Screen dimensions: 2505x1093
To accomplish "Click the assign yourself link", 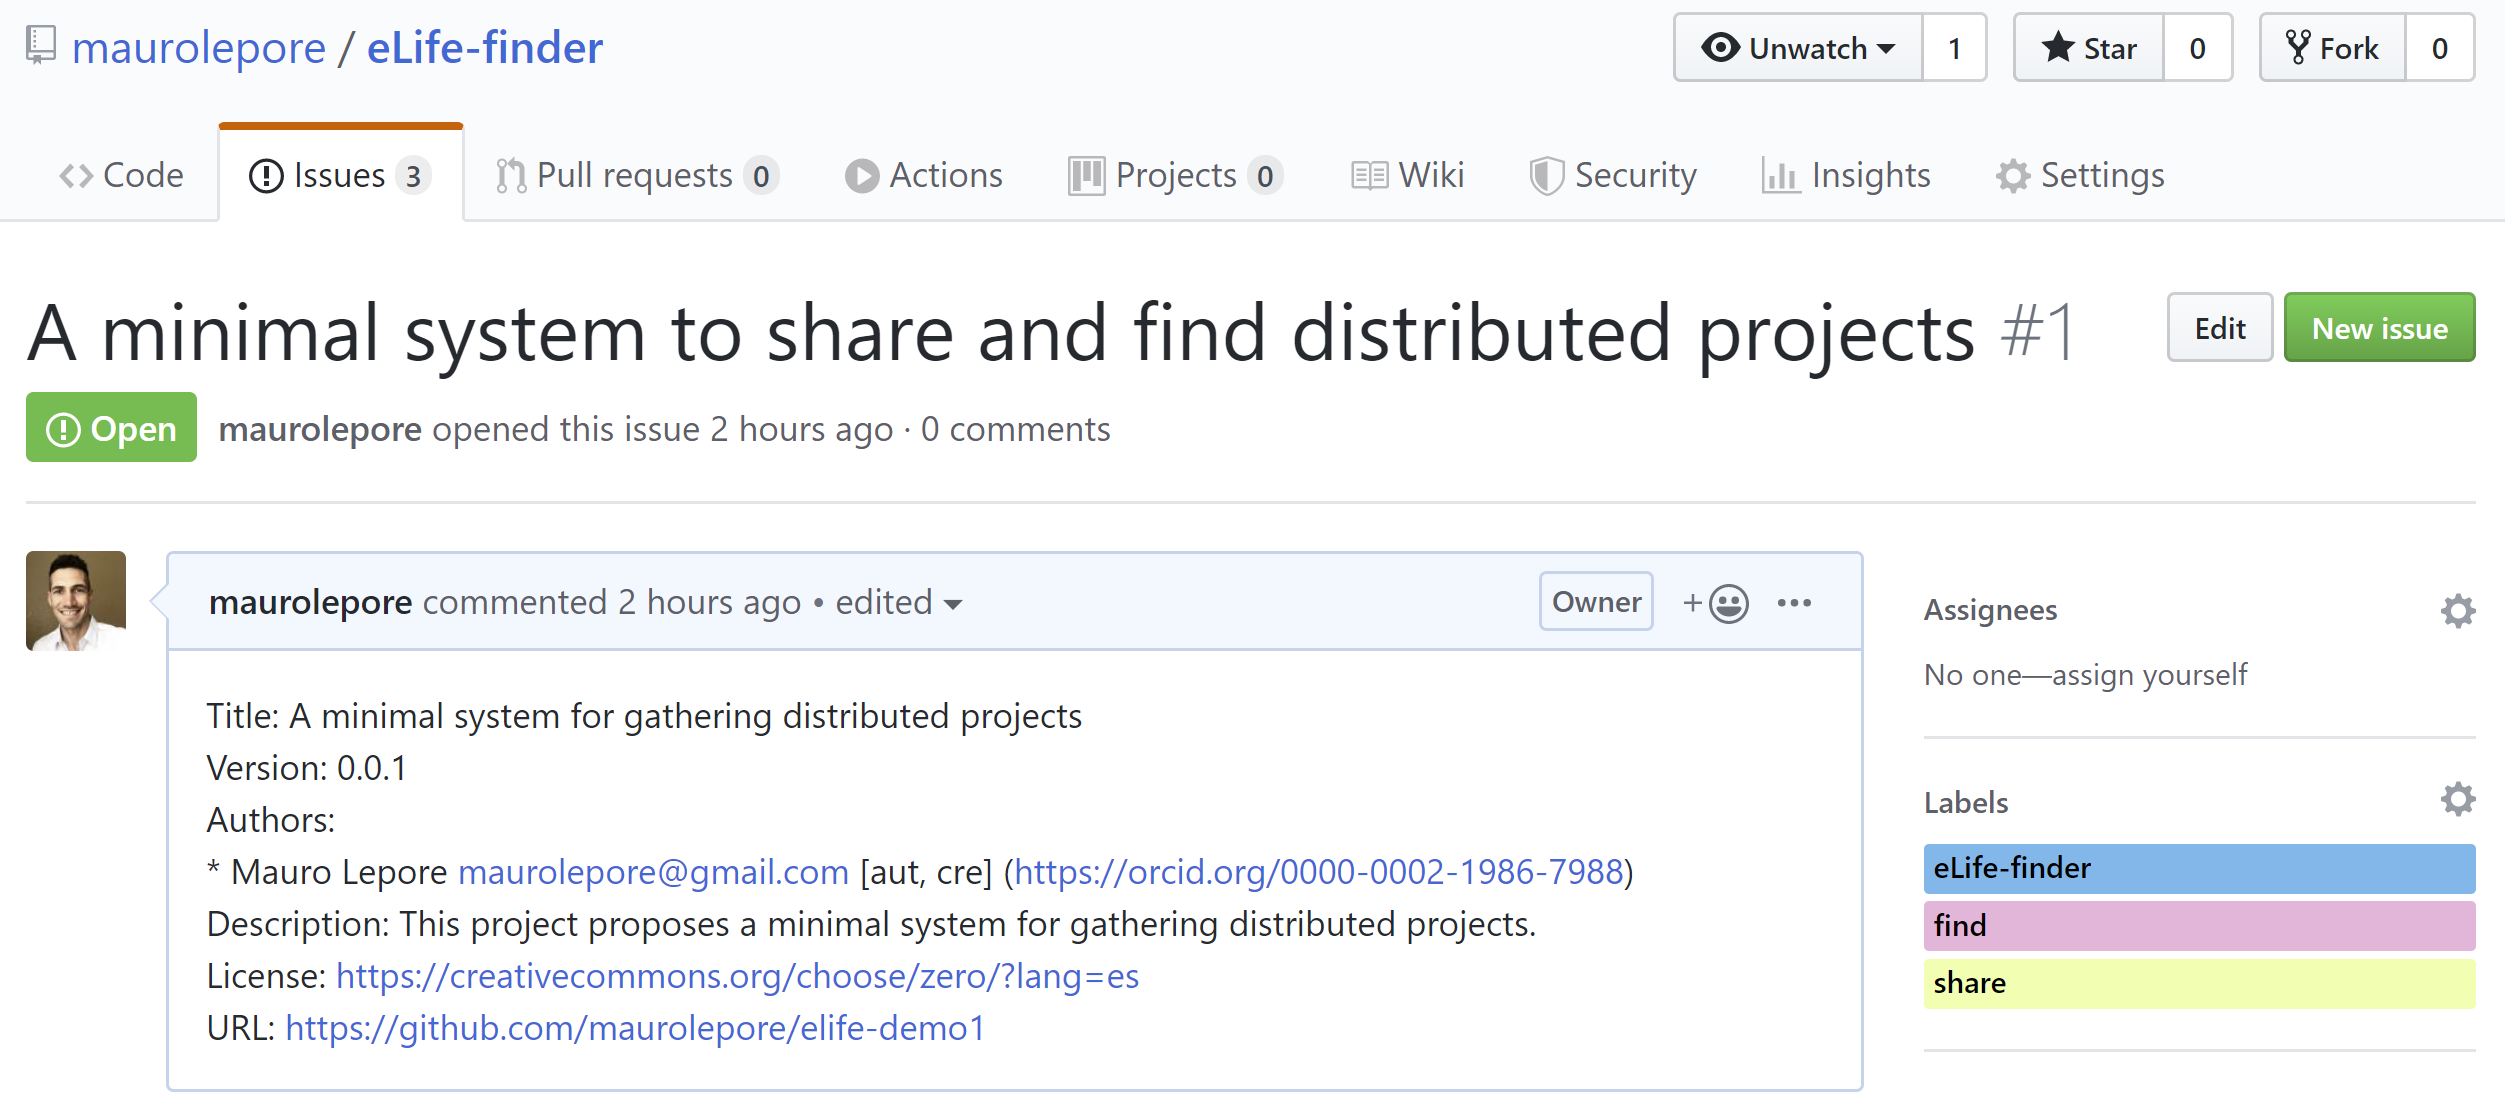I will [2149, 675].
